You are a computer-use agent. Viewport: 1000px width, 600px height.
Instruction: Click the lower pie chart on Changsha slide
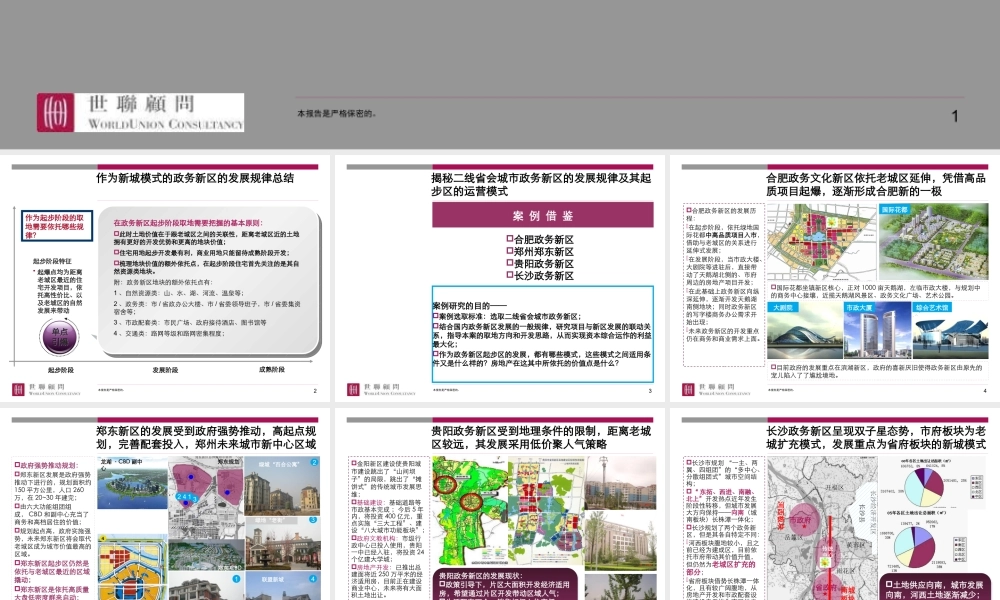coord(915,546)
